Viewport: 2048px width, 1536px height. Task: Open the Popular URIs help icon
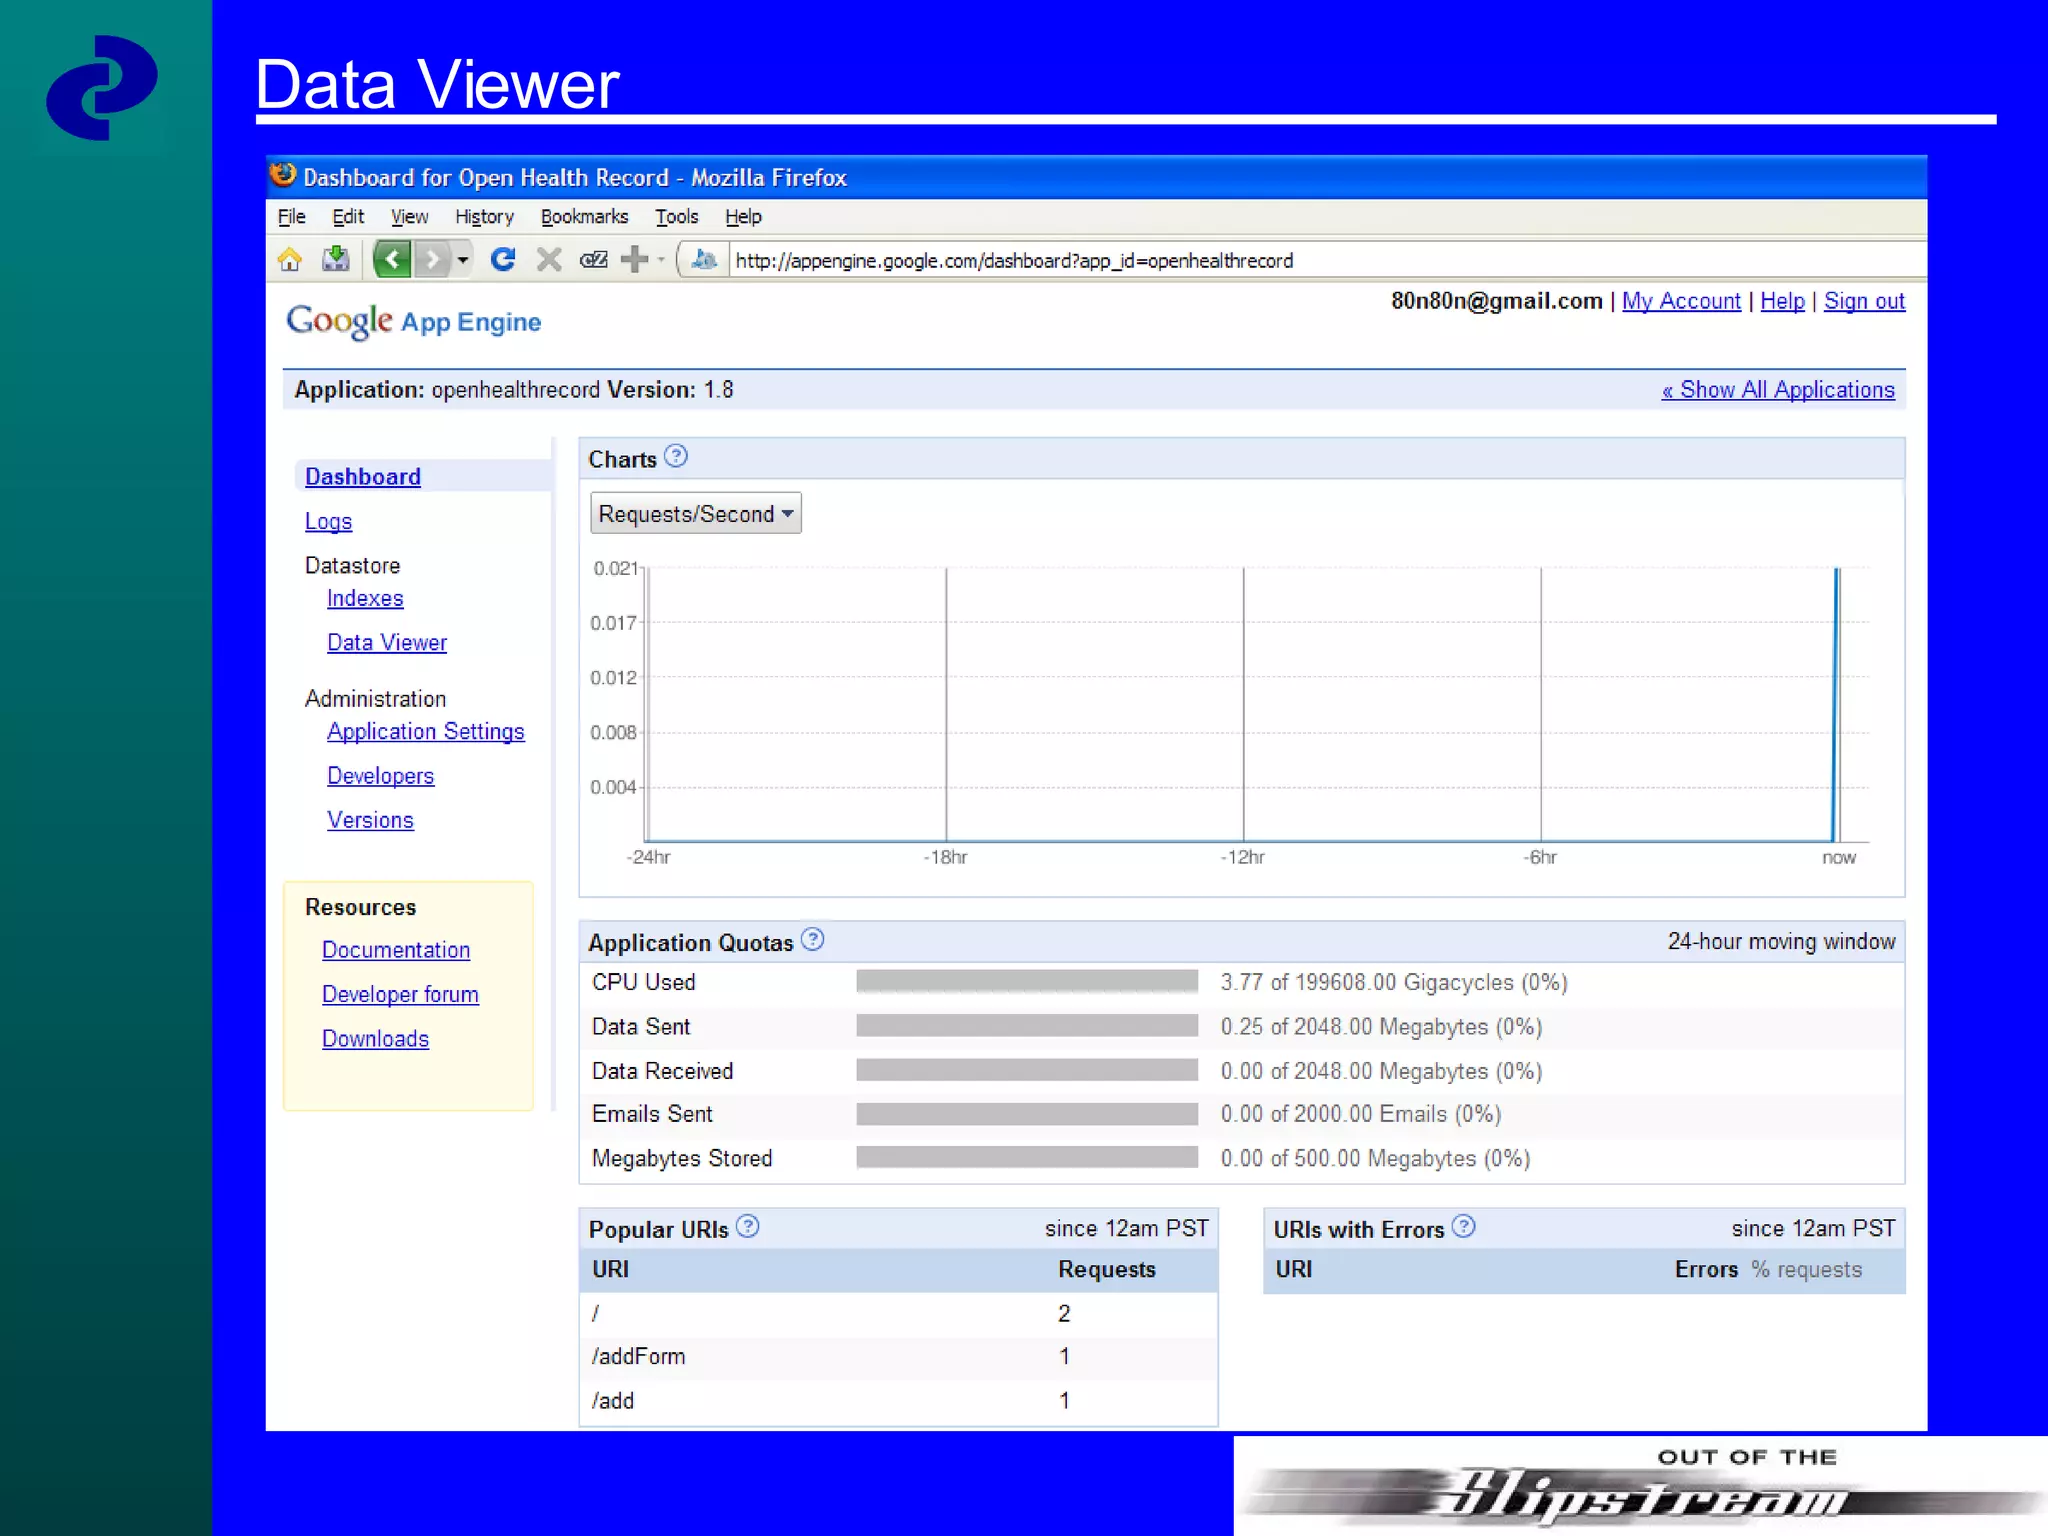point(748,1226)
